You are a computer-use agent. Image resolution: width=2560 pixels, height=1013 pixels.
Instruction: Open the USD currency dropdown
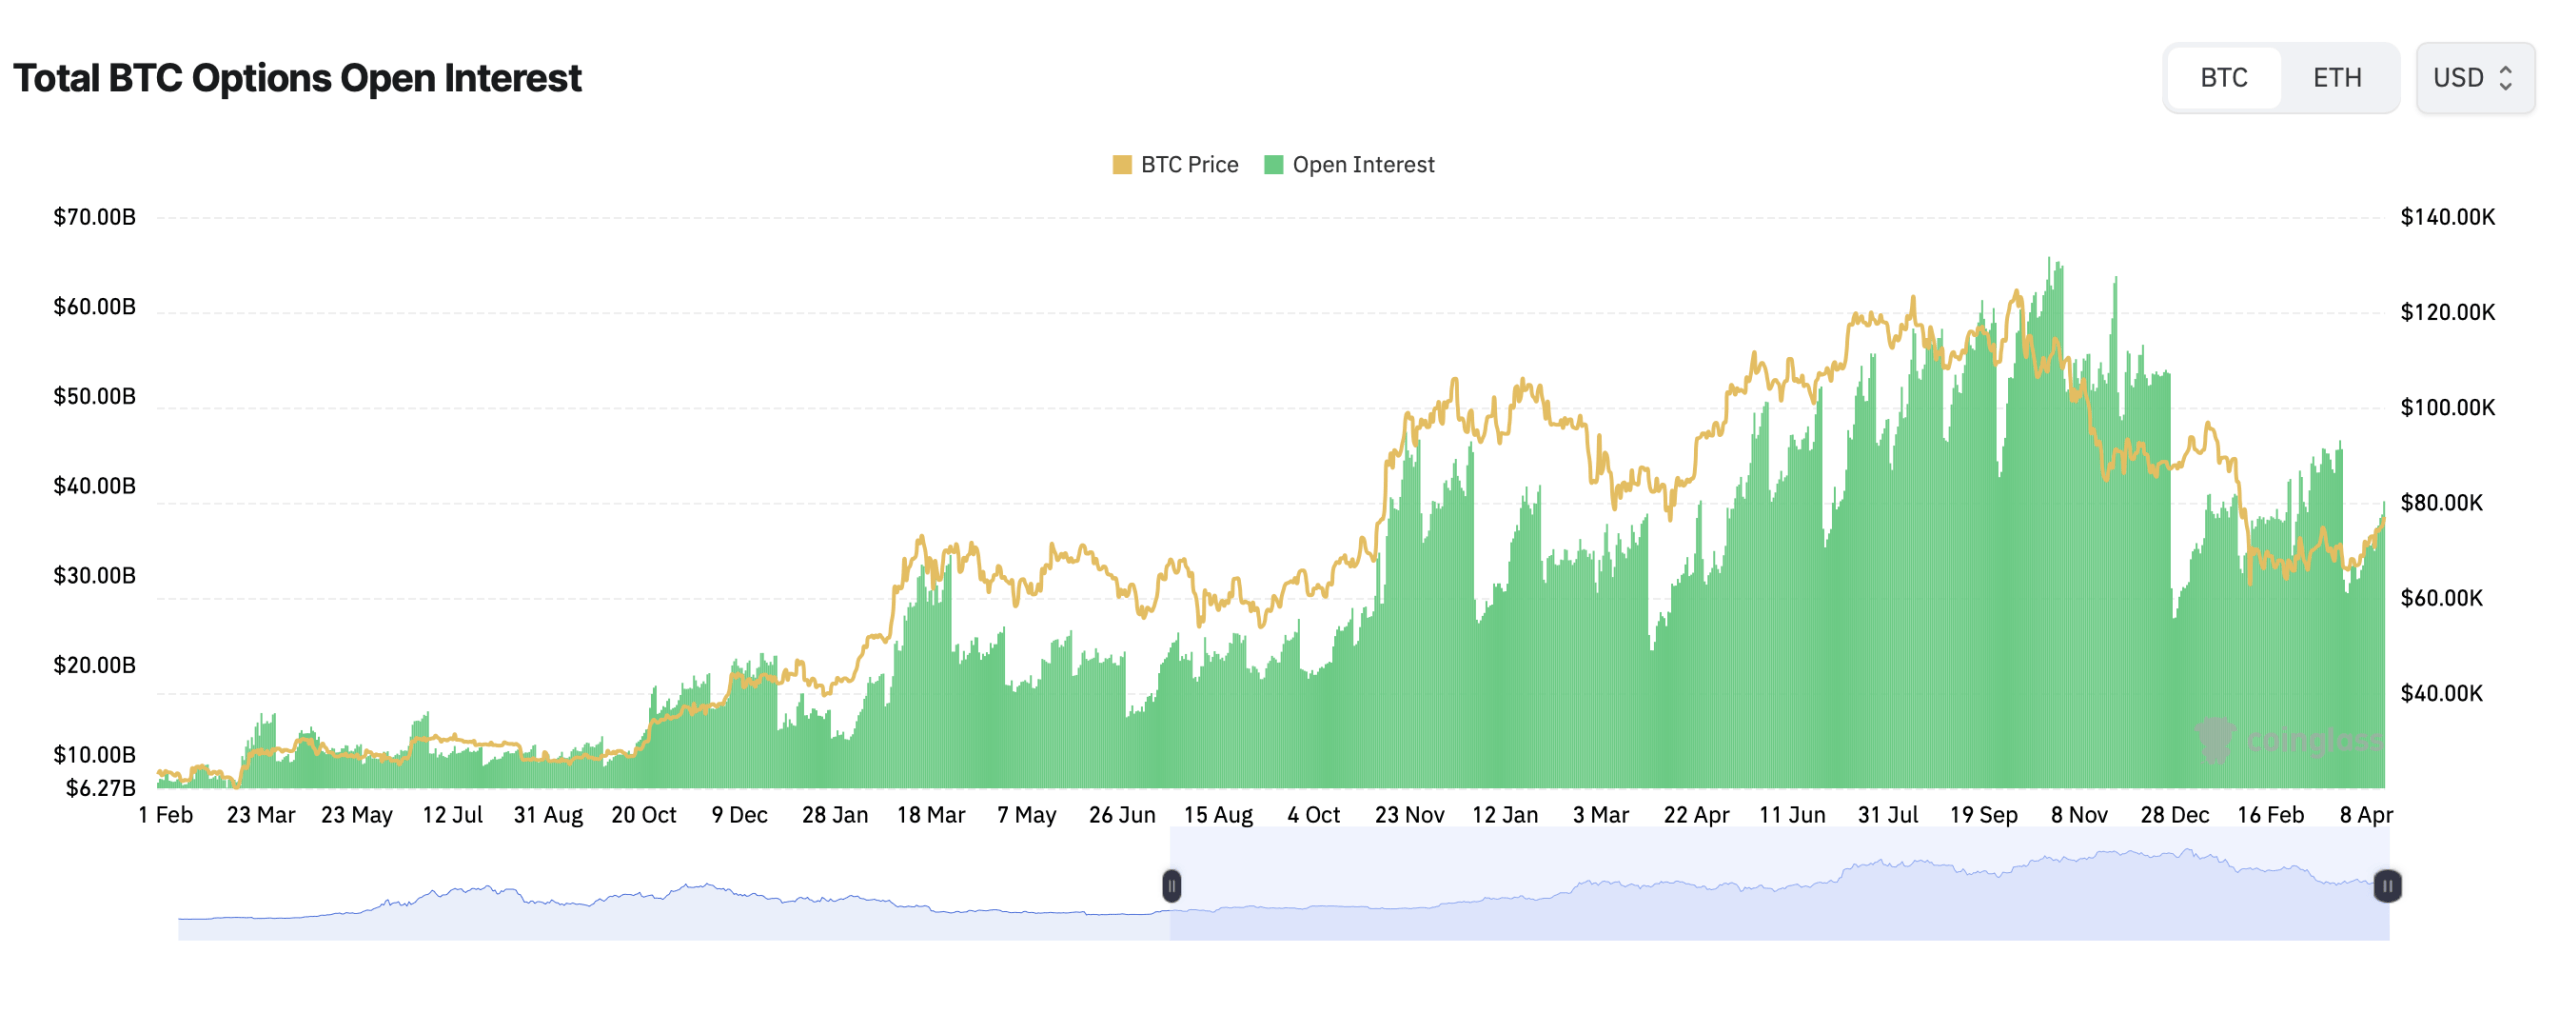[2474, 77]
